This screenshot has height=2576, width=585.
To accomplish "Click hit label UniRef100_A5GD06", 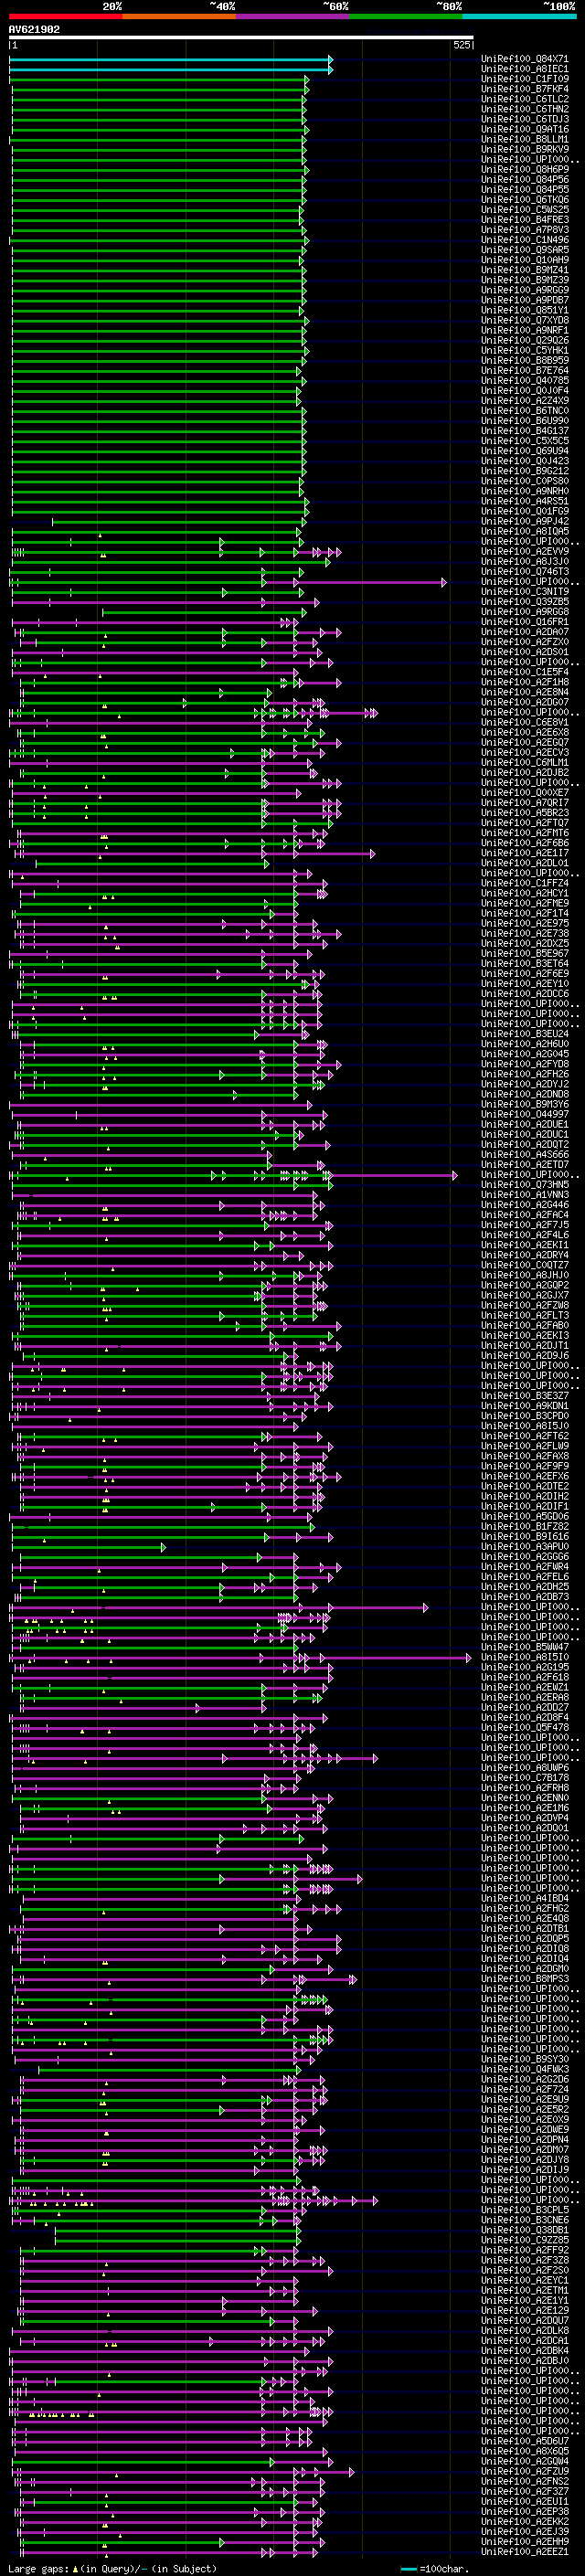I will [525, 1516].
